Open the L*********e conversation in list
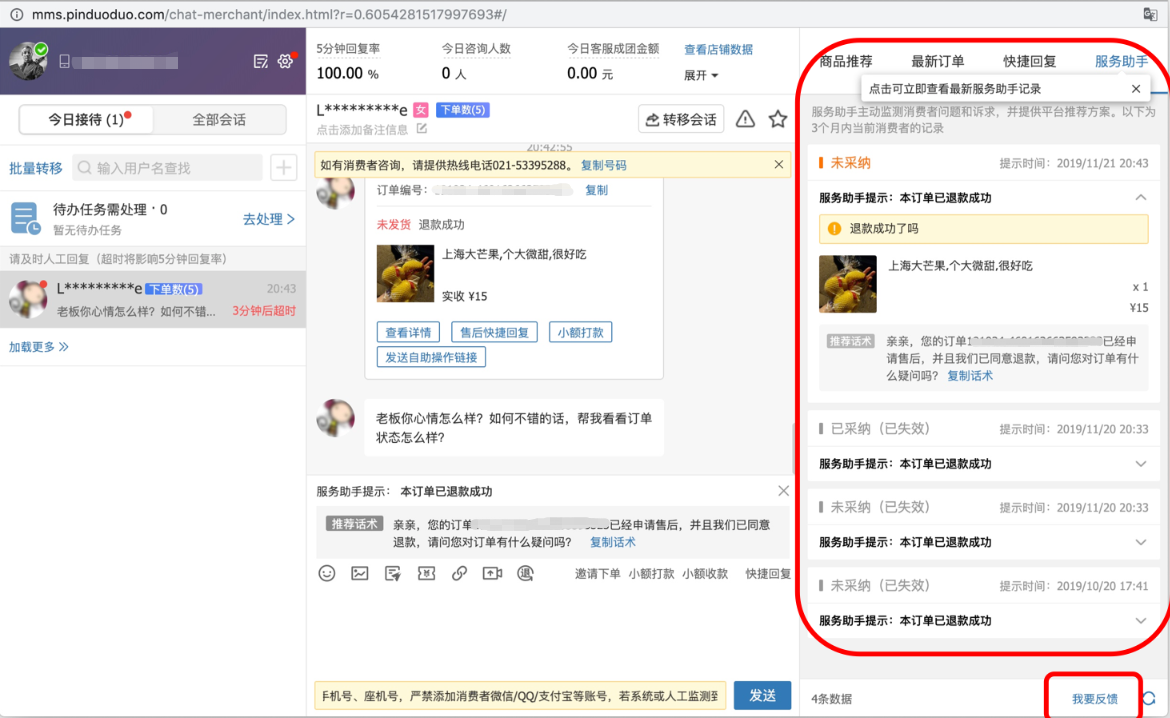 153,299
